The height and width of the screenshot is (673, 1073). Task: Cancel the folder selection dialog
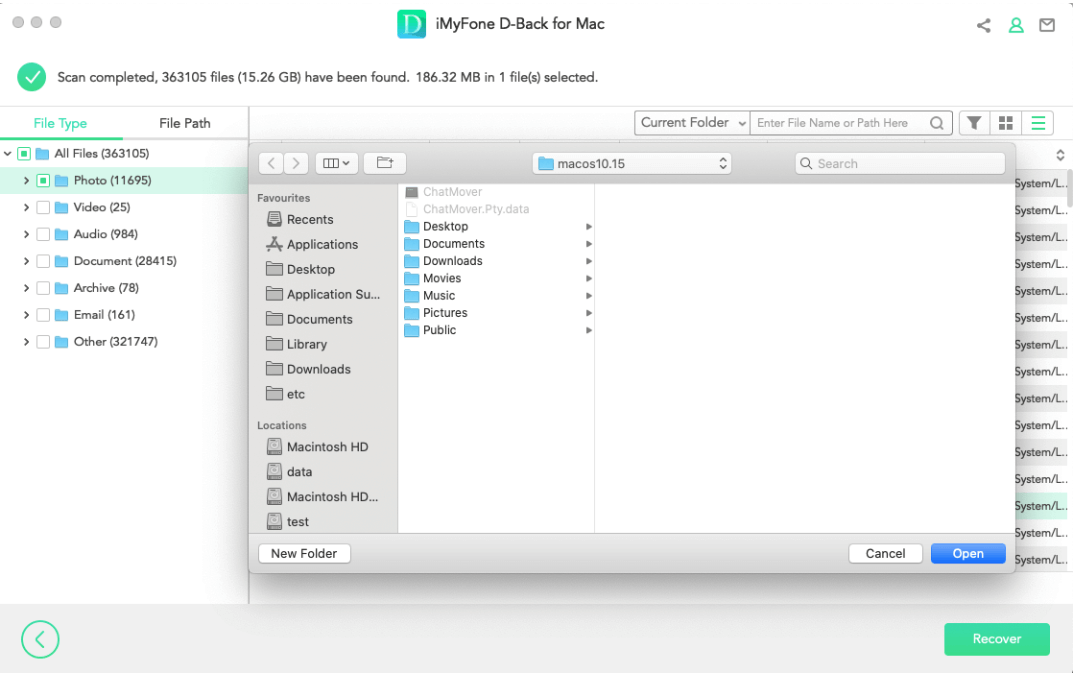point(885,553)
